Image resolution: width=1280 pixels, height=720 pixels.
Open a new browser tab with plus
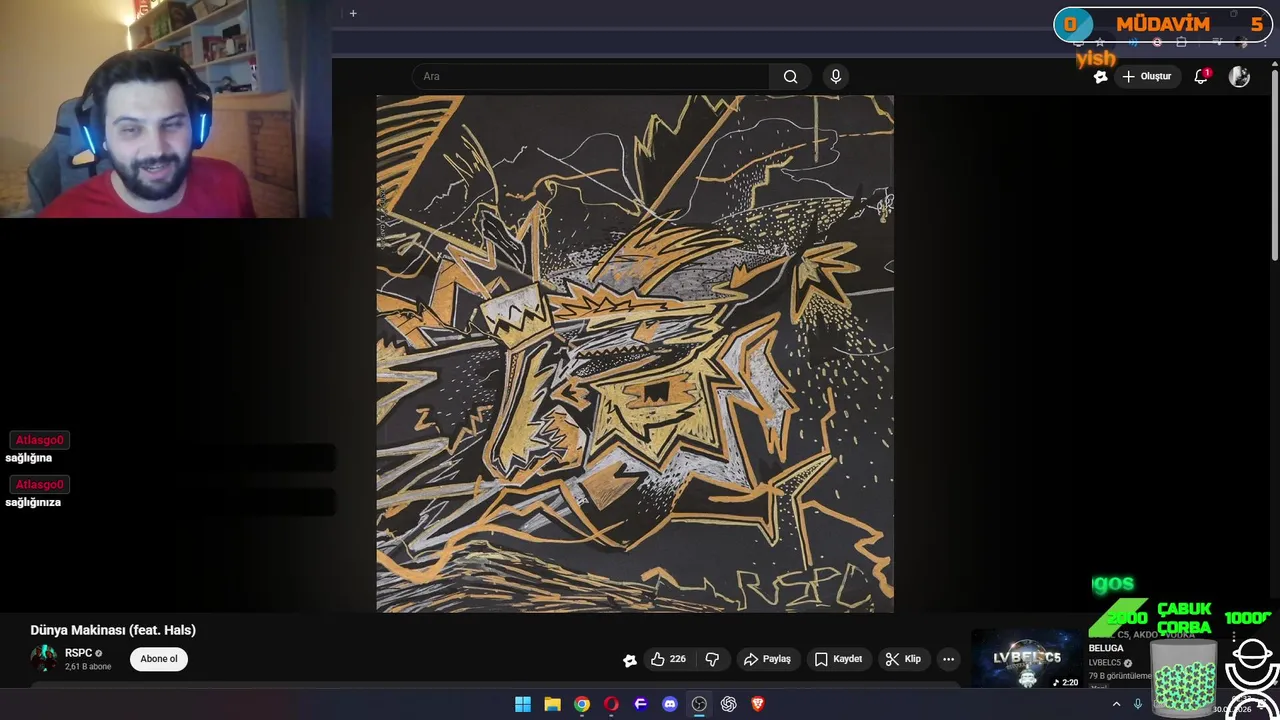[x=353, y=13]
